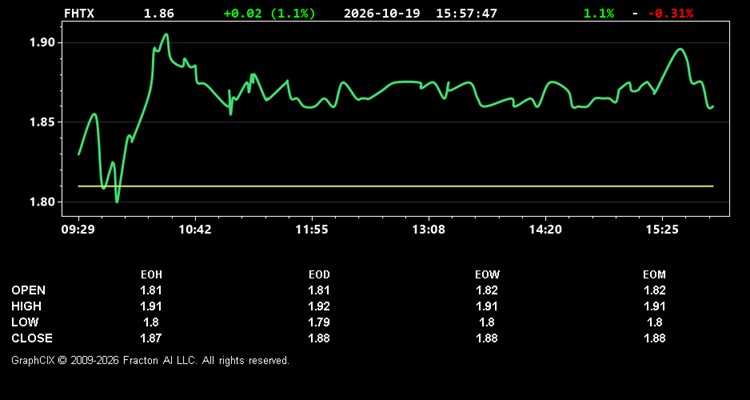Select the EOD OPEN value 1.81
The width and height of the screenshot is (750, 400).
tap(319, 290)
